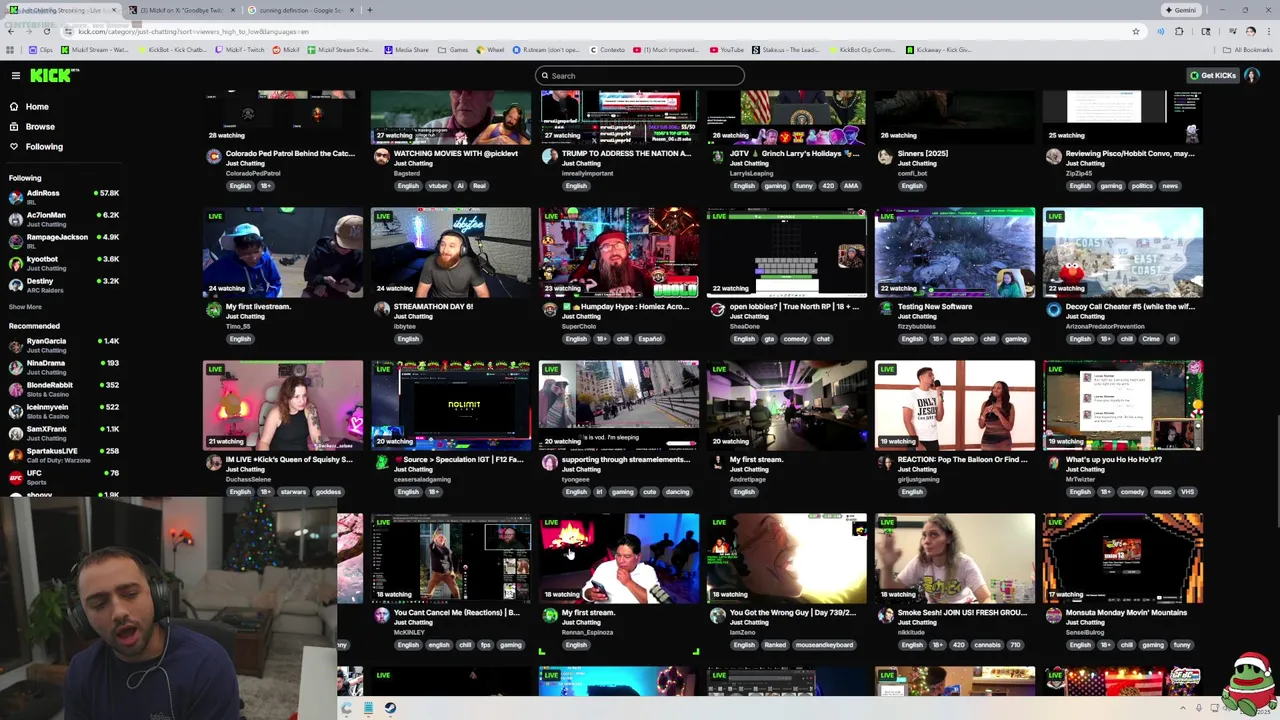
Task: Open 'REACTION: Pop The Balloon' stream title
Action: (962, 459)
